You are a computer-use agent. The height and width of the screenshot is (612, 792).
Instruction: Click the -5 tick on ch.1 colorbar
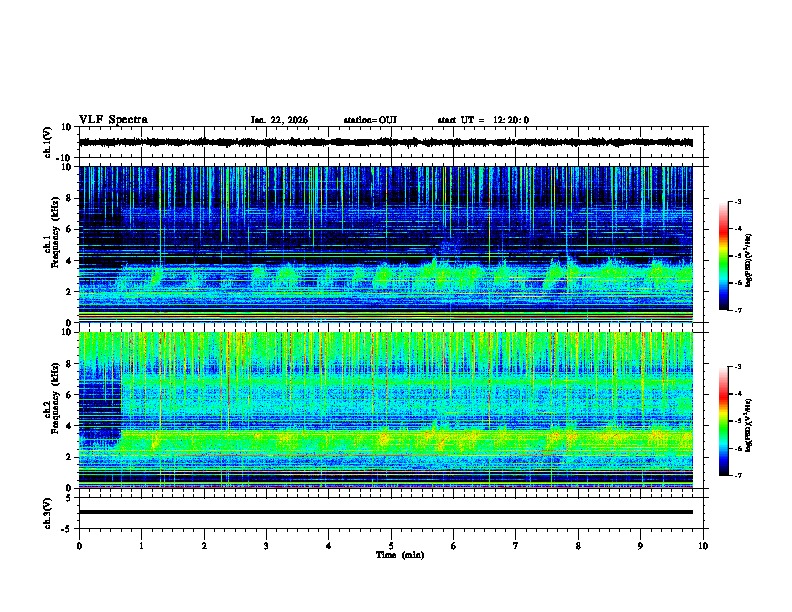pyautogui.click(x=738, y=256)
